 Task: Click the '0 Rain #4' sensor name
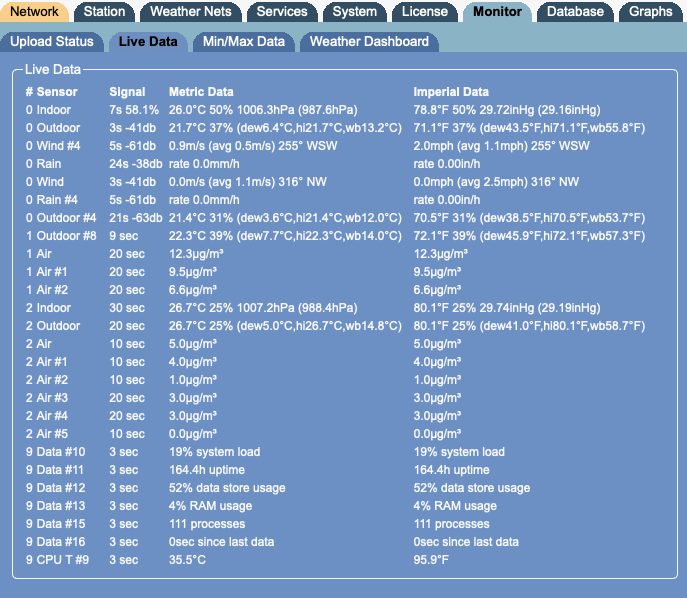(x=52, y=200)
